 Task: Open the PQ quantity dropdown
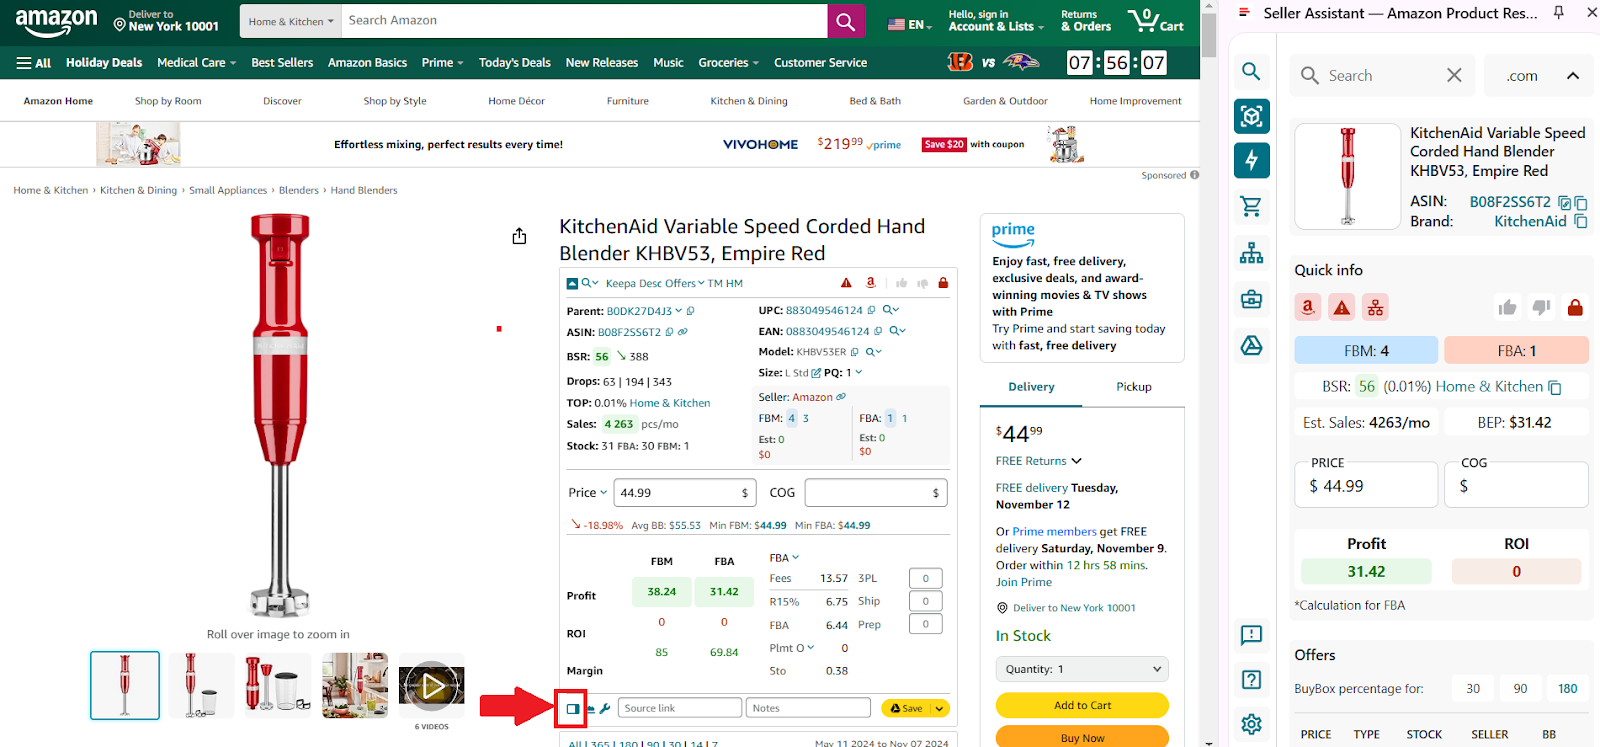(858, 373)
